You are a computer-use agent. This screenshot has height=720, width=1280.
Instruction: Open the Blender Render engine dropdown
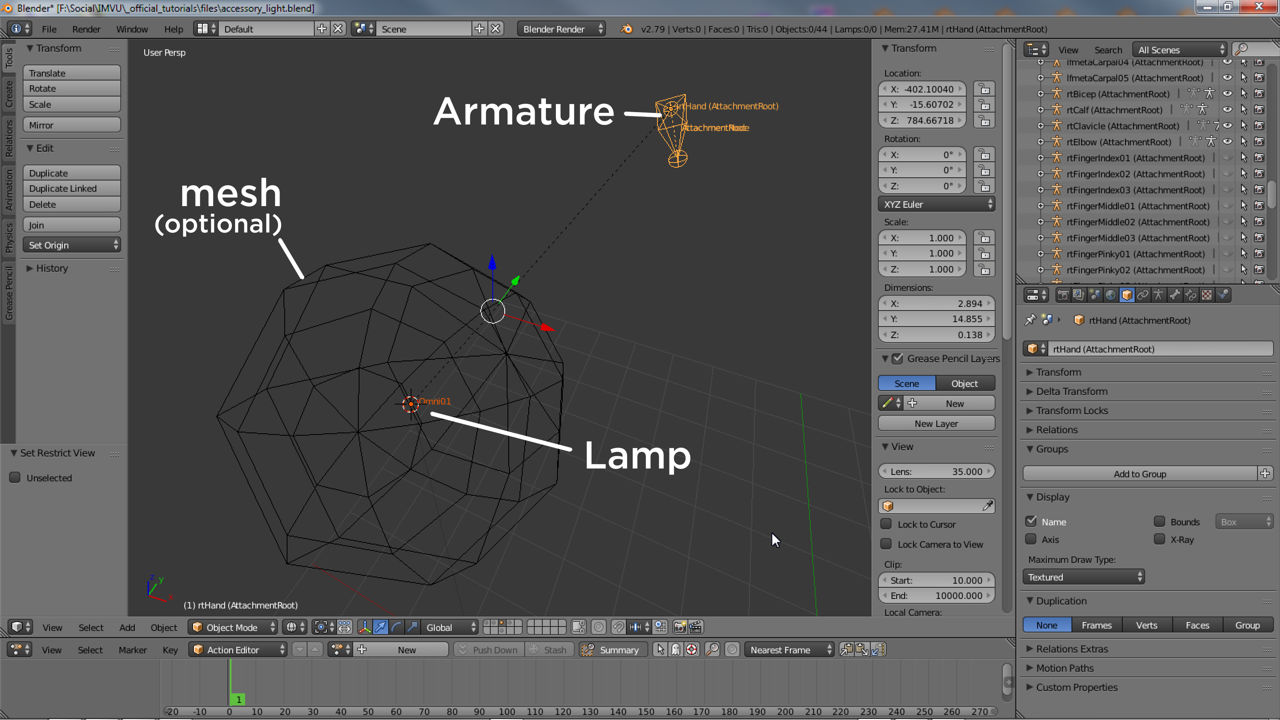[x=562, y=29]
